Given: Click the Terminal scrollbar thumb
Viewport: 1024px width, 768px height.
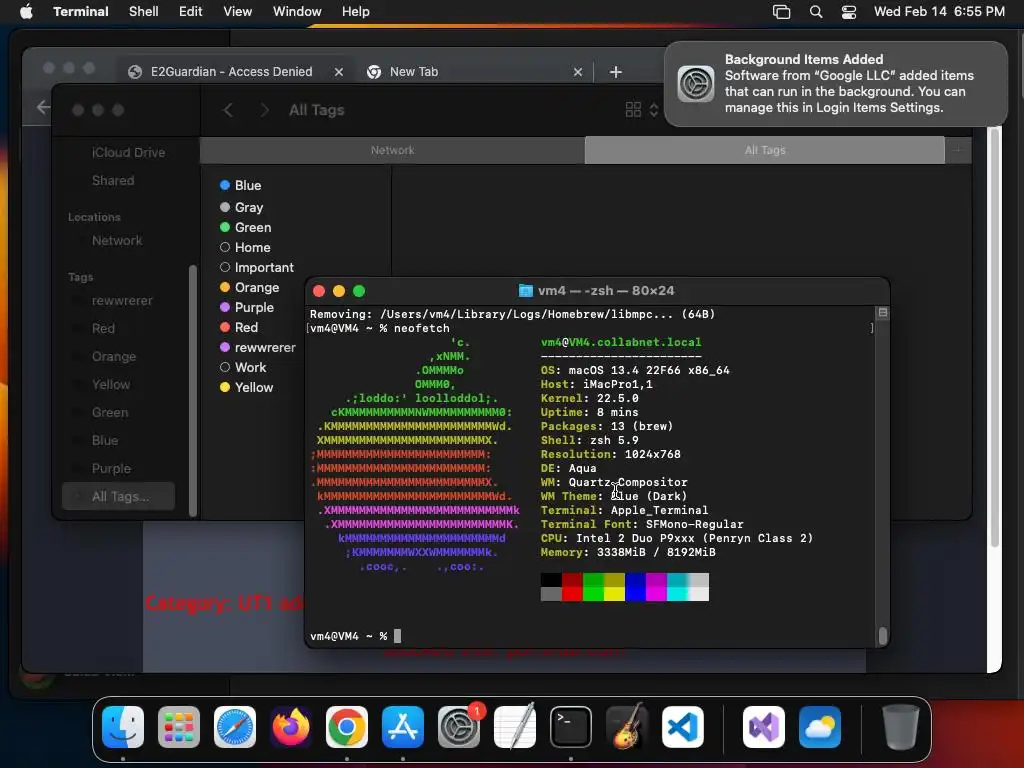Looking at the screenshot, I should pos(883,635).
